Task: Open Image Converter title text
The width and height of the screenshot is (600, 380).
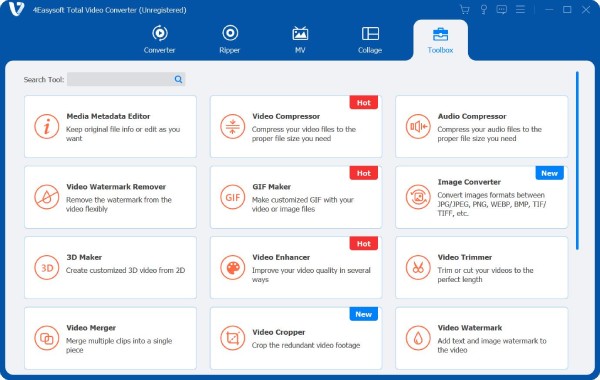Action: click(469, 182)
